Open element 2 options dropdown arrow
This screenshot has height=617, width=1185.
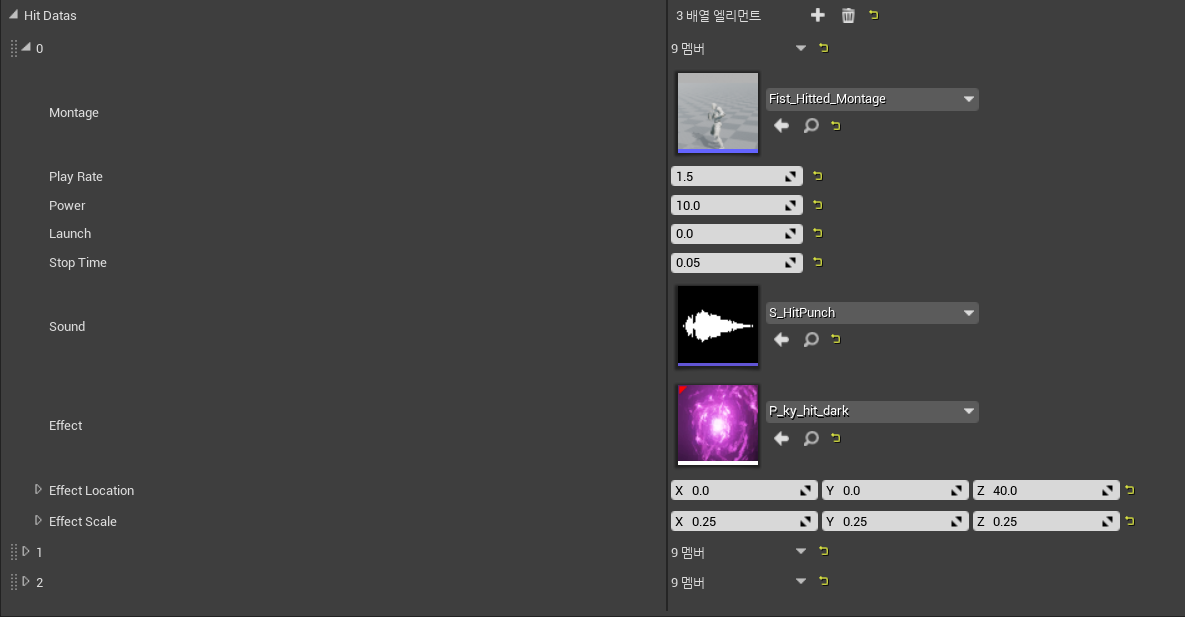coord(801,581)
